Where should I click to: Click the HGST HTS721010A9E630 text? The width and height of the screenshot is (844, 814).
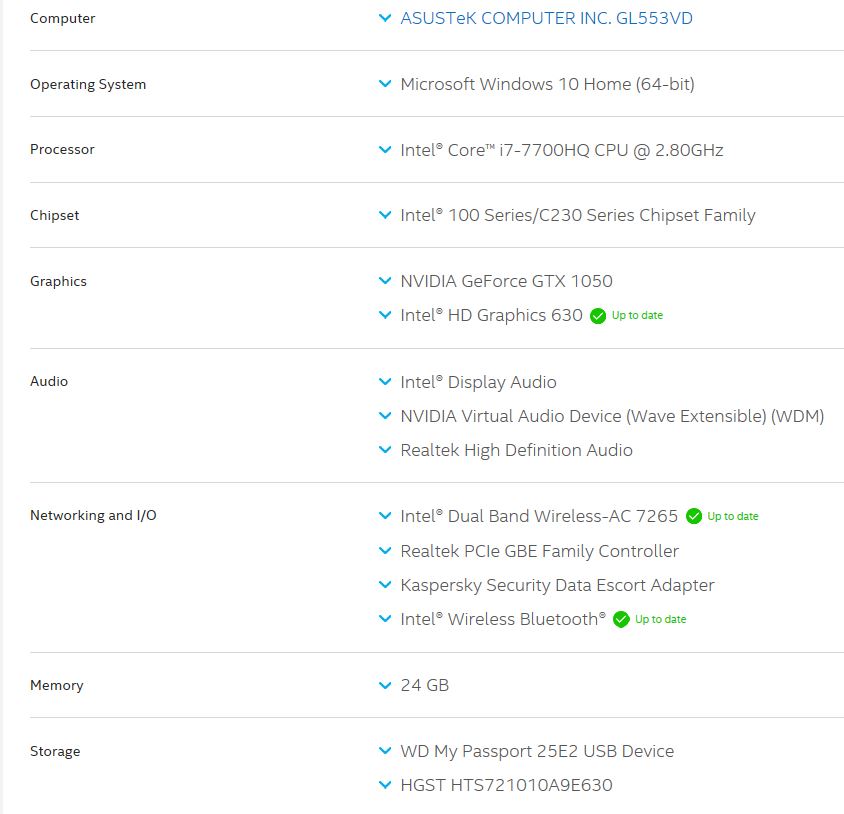507,785
